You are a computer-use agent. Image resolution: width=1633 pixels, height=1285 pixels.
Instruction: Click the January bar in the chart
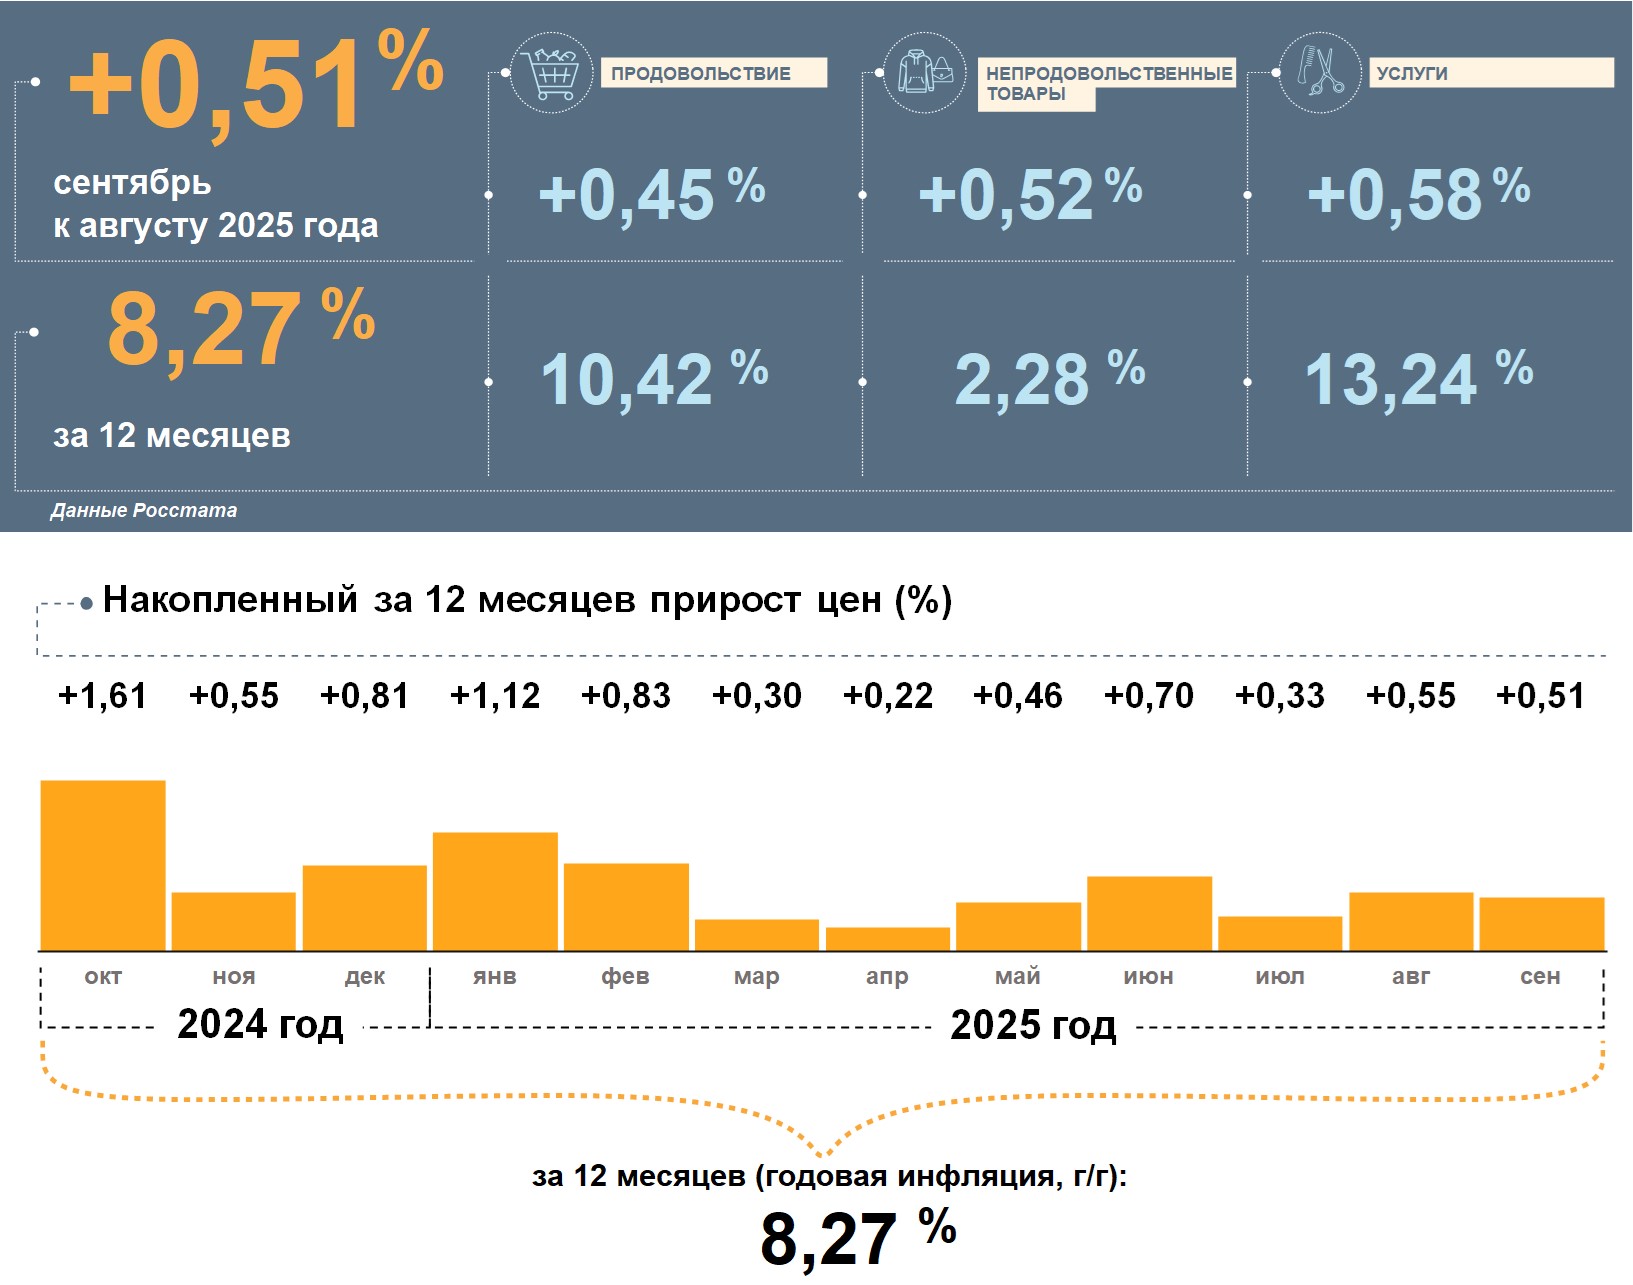(495, 891)
